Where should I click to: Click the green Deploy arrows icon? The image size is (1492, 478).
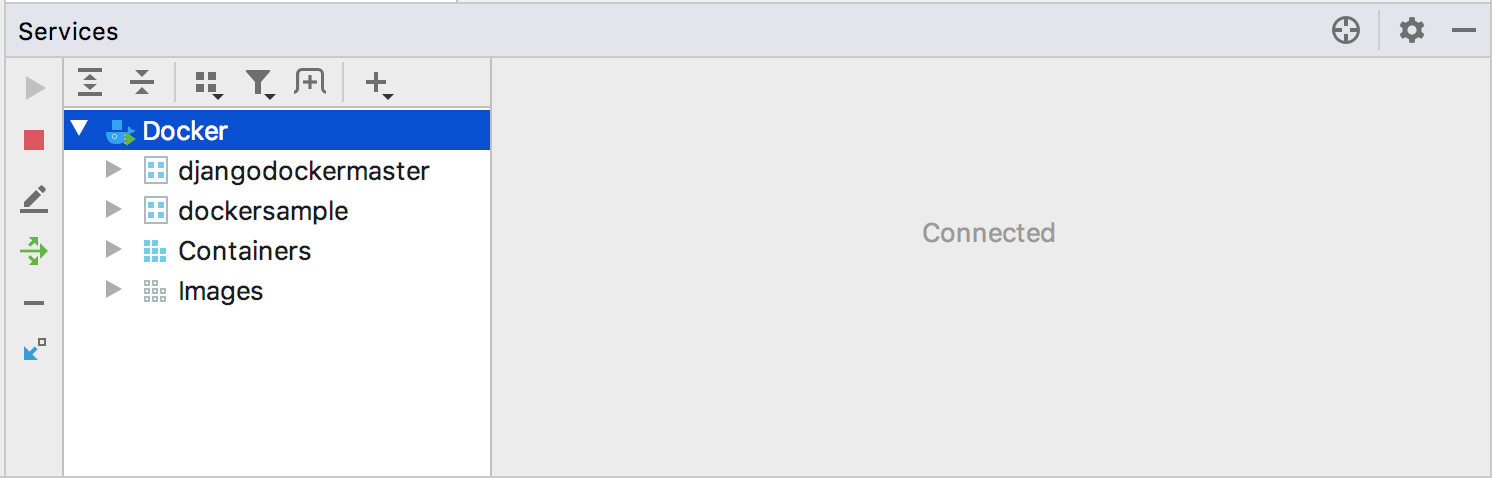click(35, 251)
